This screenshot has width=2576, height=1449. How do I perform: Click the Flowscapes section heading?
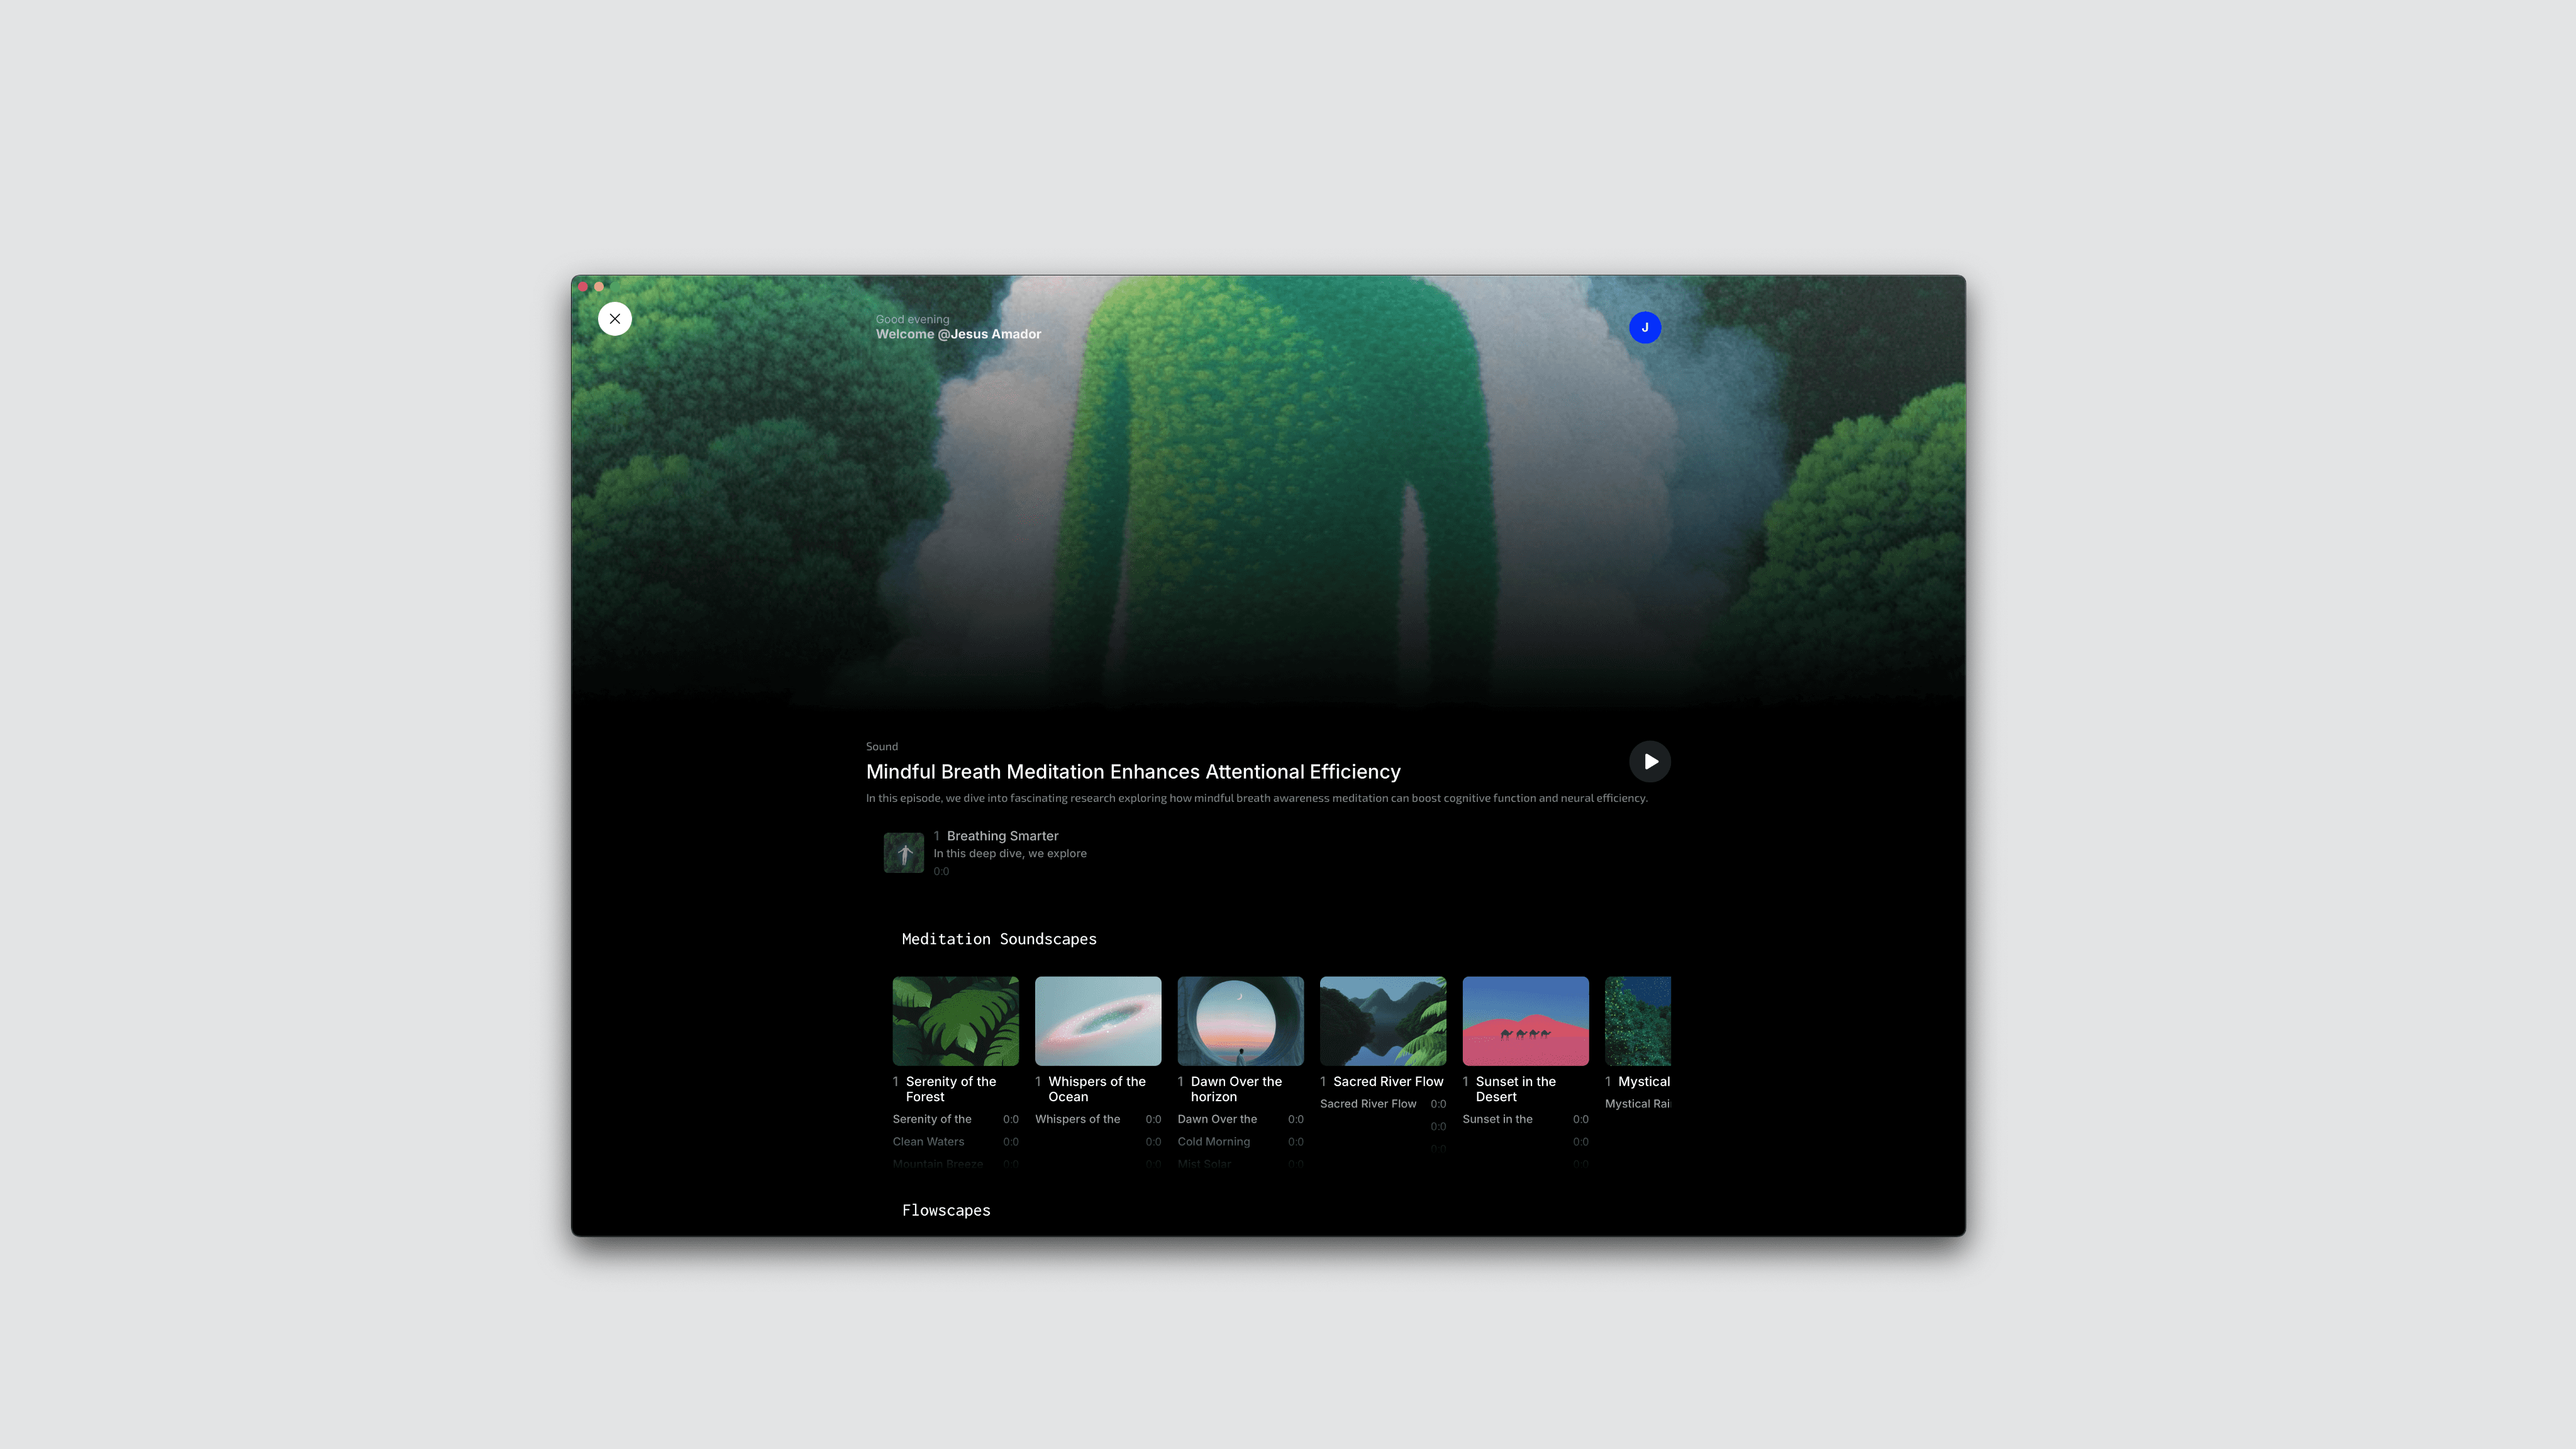coord(946,1210)
